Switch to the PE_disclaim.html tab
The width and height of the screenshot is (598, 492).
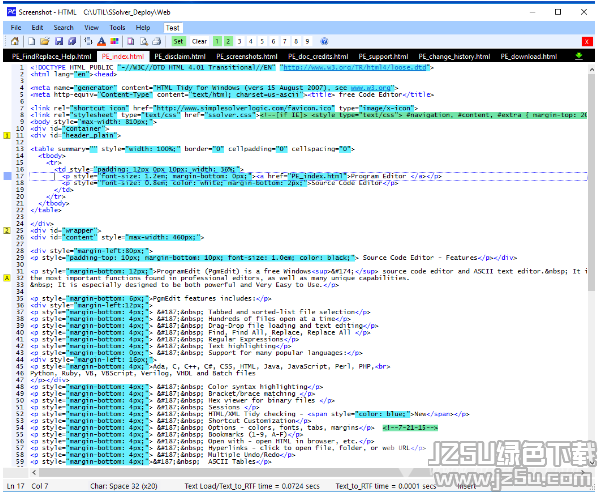coord(180,56)
